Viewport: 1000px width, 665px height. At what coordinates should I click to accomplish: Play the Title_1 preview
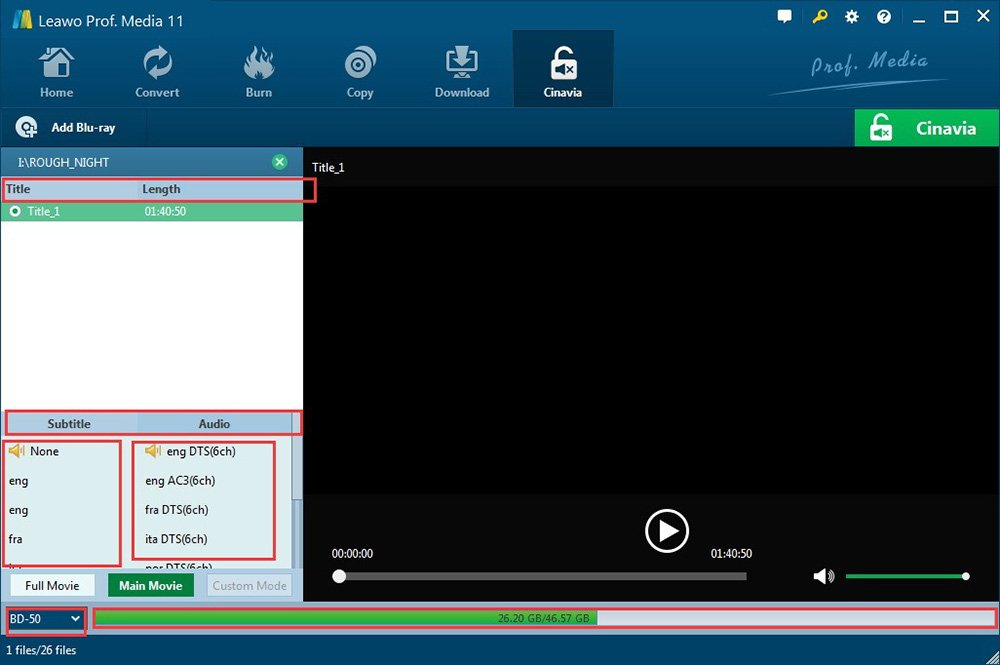(x=666, y=530)
